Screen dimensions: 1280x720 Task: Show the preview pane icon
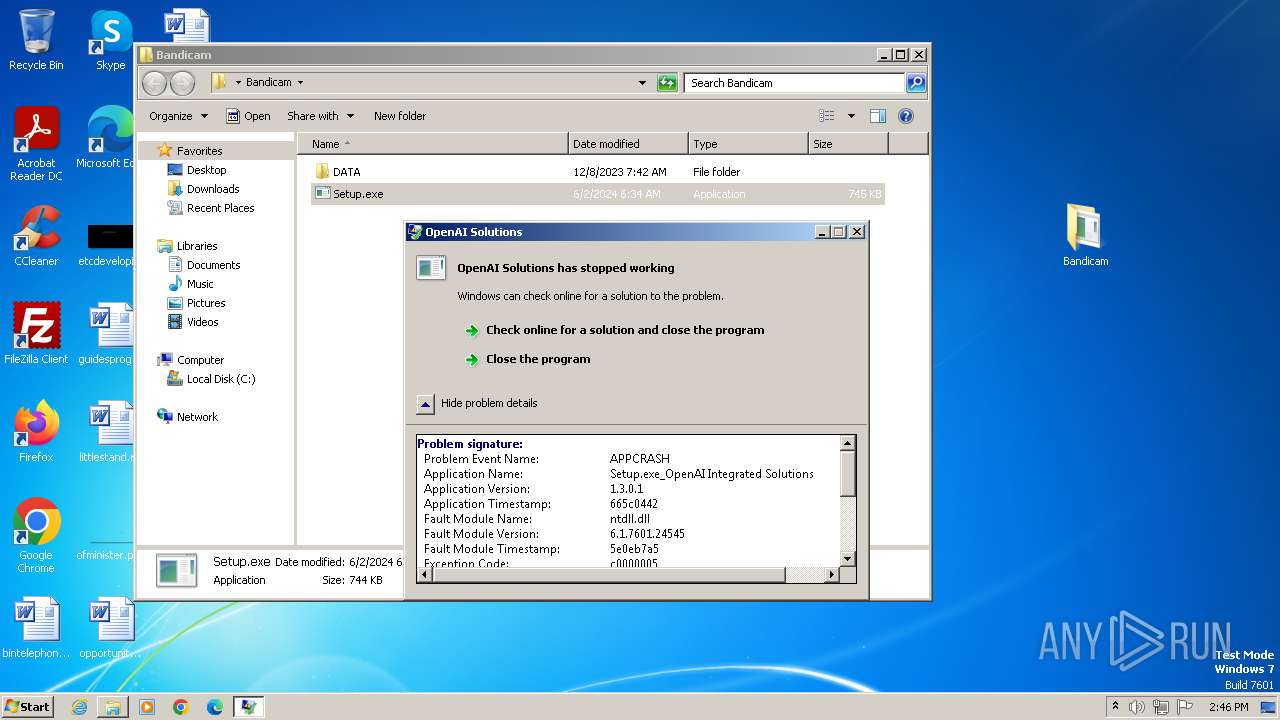[877, 116]
